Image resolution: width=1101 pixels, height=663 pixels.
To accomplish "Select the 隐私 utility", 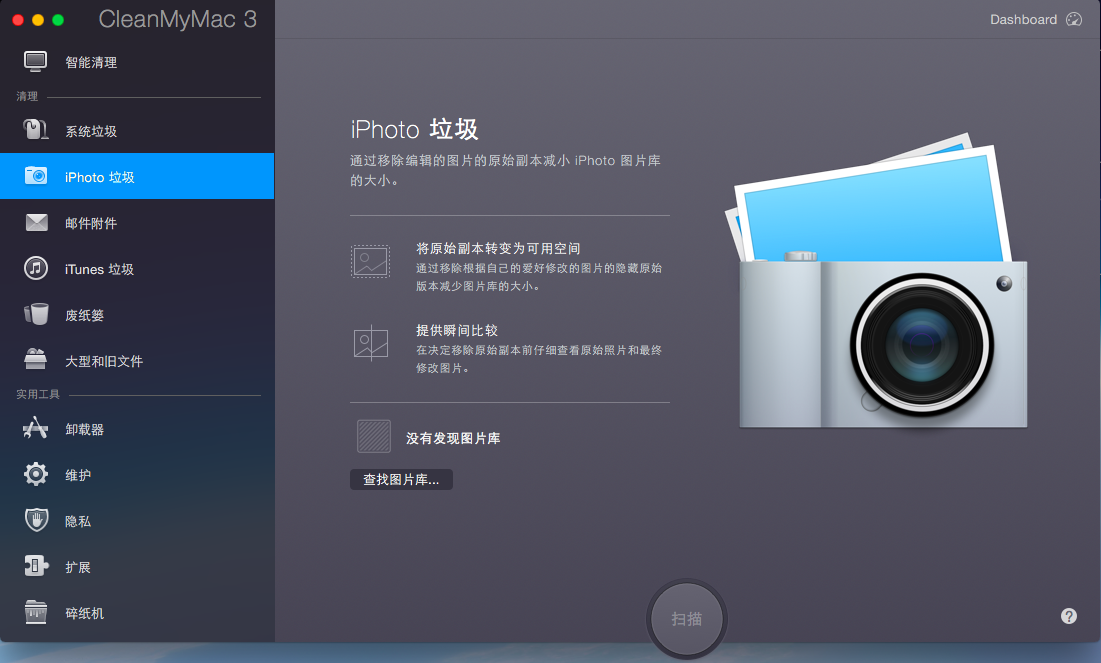I will (137, 521).
